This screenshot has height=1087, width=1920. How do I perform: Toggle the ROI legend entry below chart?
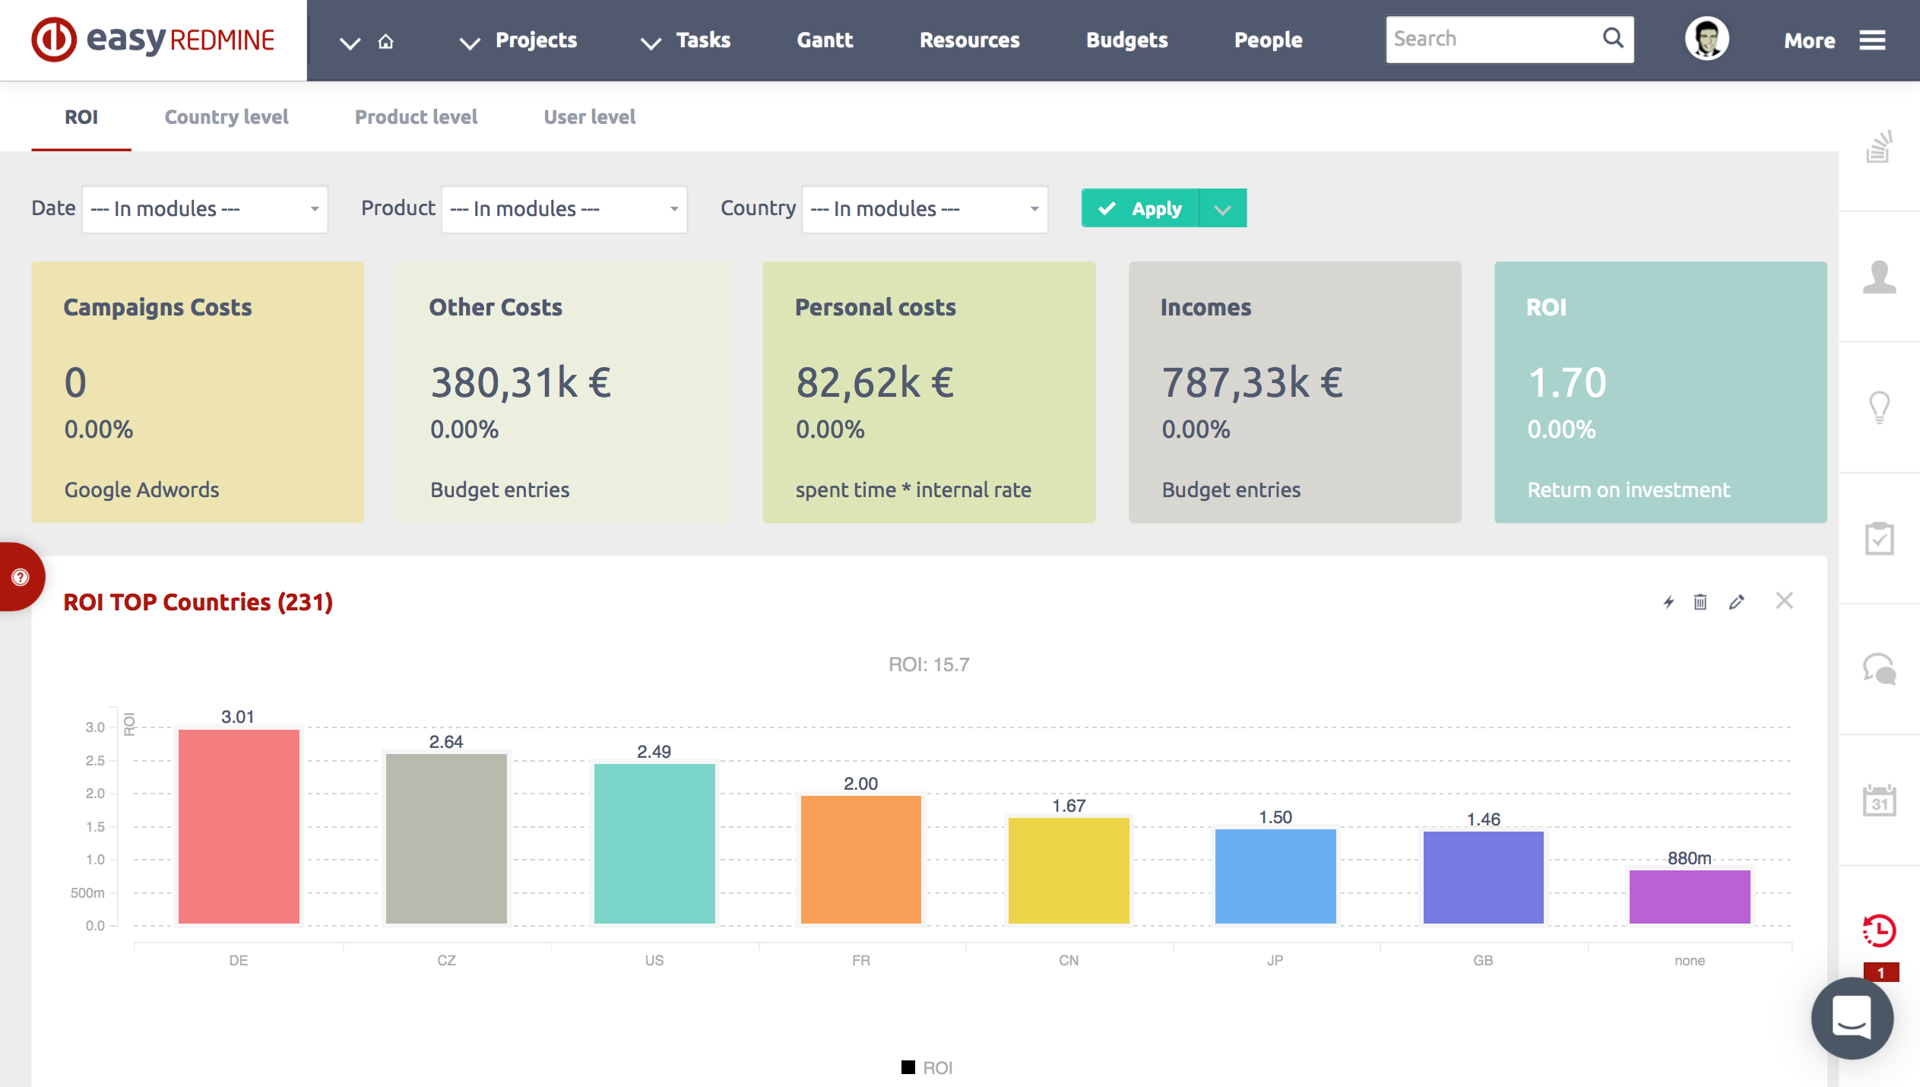pos(927,1068)
